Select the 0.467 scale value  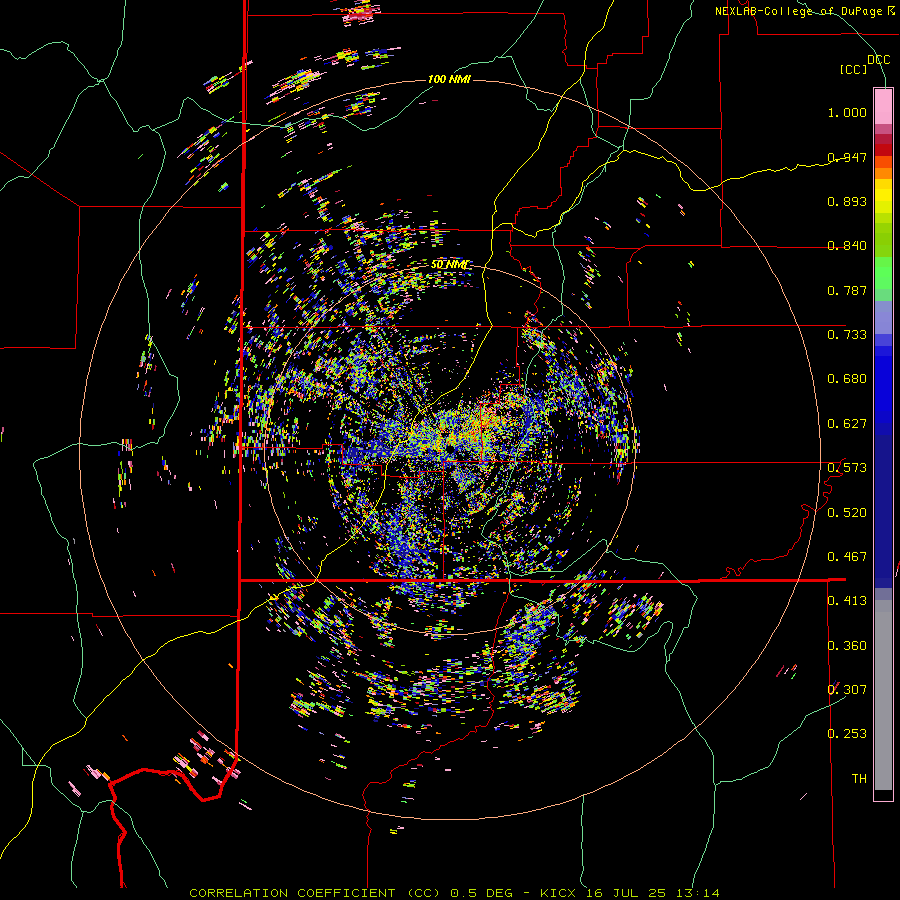[x=847, y=557]
